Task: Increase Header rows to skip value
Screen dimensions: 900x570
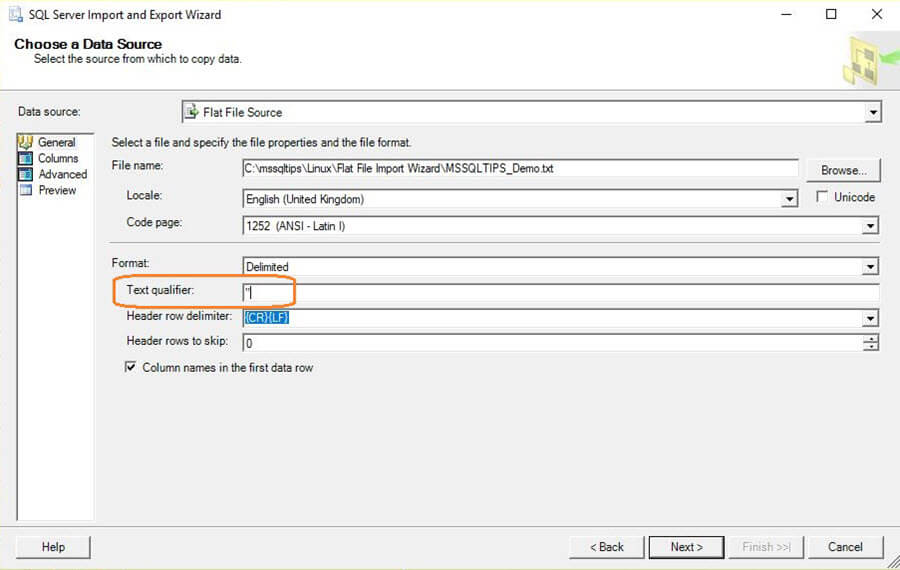Action: [872, 337]
